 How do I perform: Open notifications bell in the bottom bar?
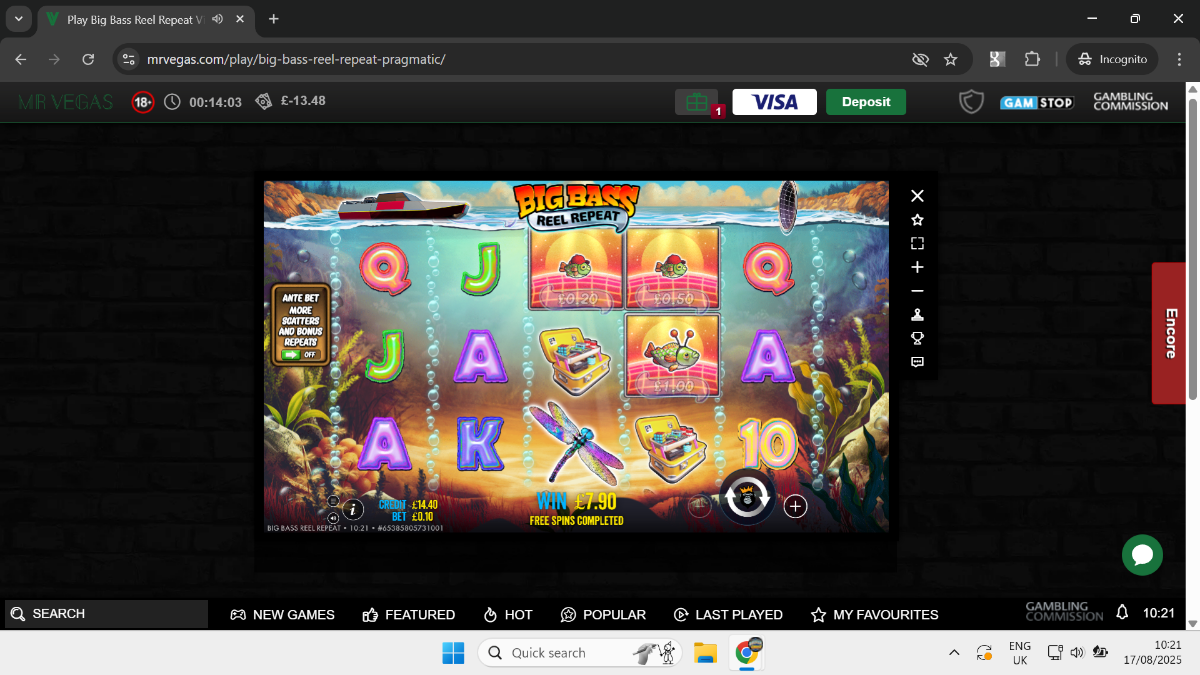point(1122,612)
